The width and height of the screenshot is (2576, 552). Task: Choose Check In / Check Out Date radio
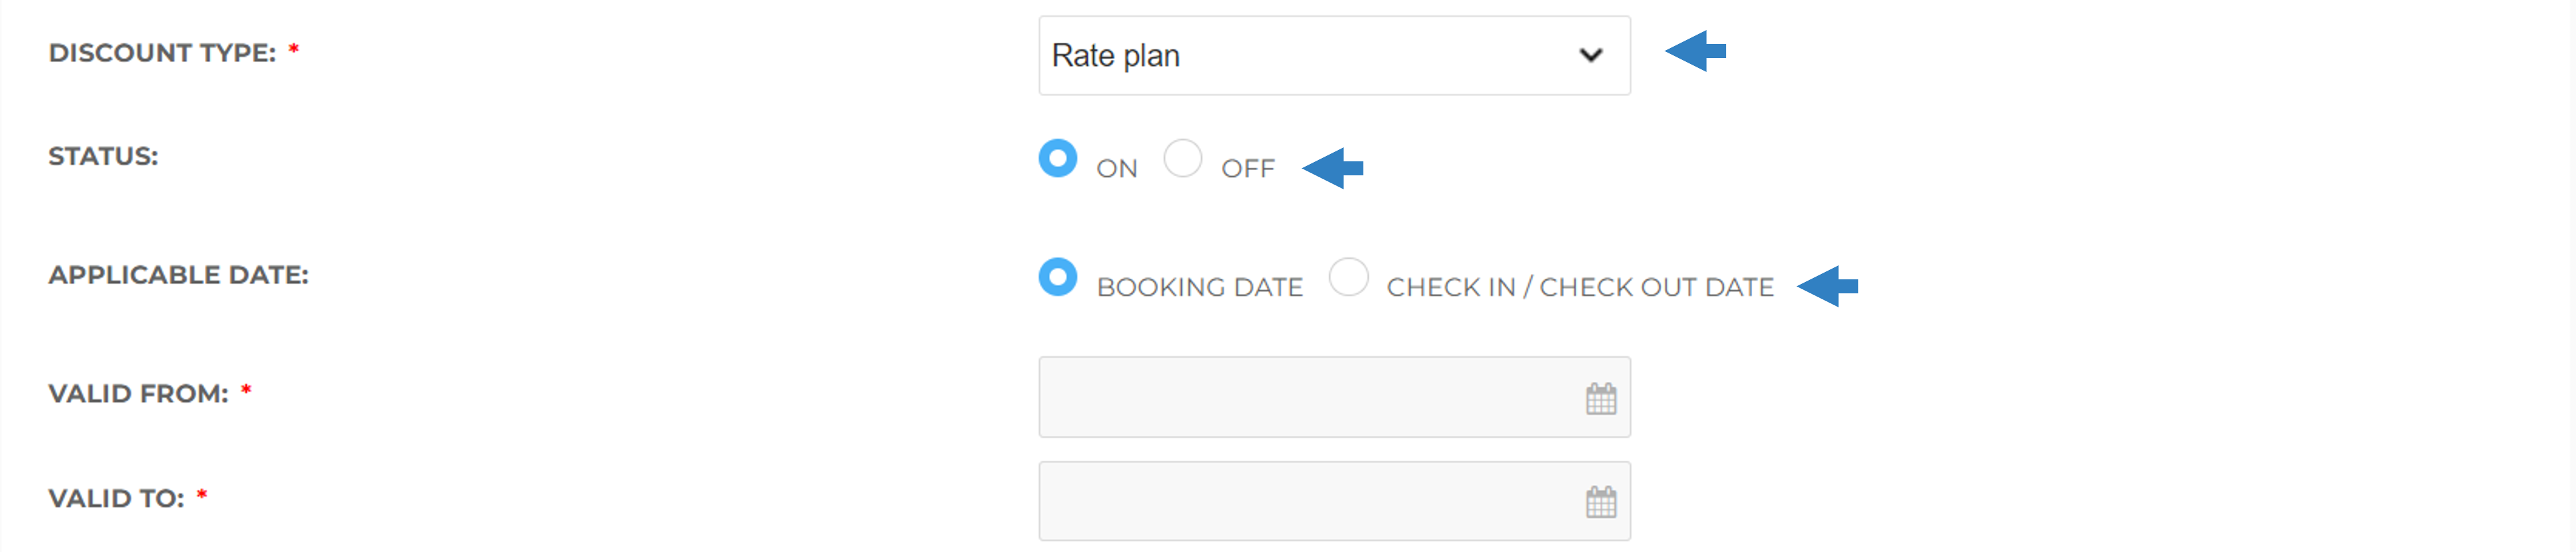pyautogui.click(x=1348, y=277)
